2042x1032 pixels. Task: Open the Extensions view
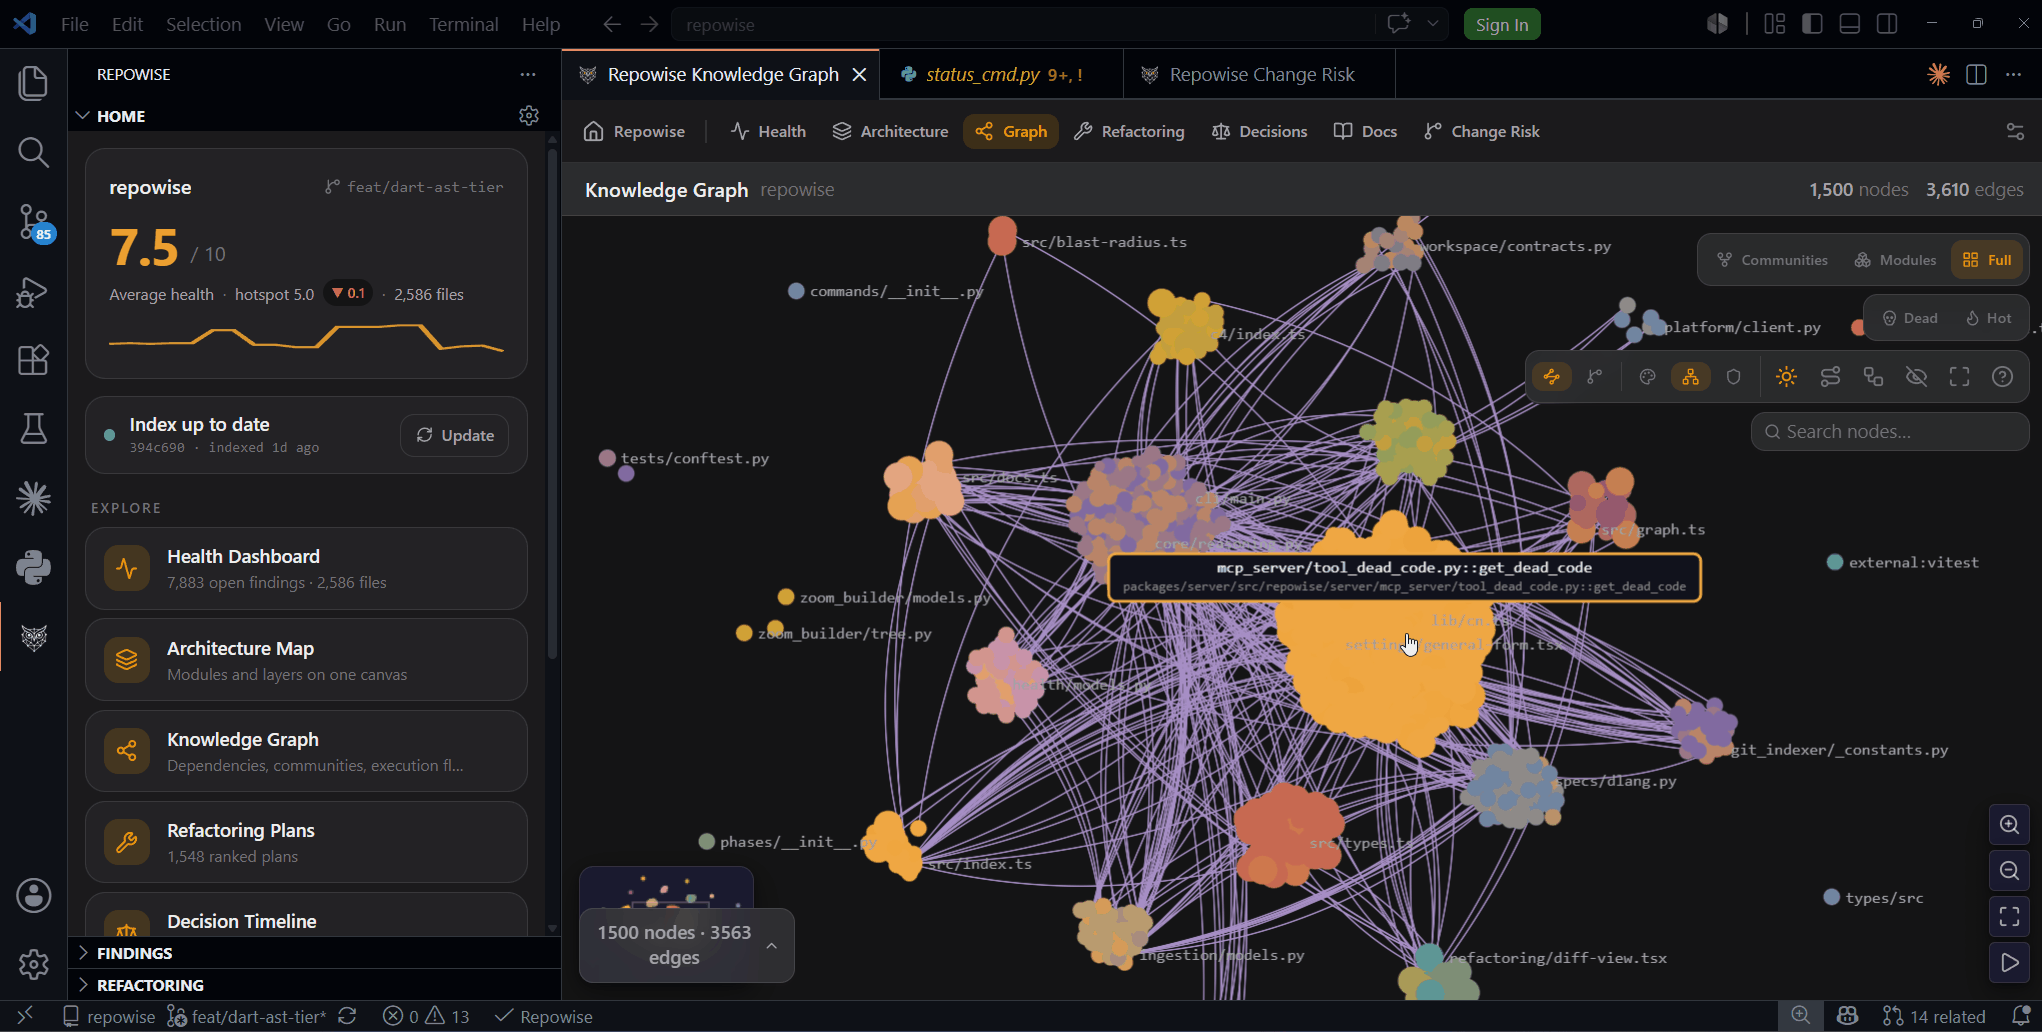click(33, 360)
